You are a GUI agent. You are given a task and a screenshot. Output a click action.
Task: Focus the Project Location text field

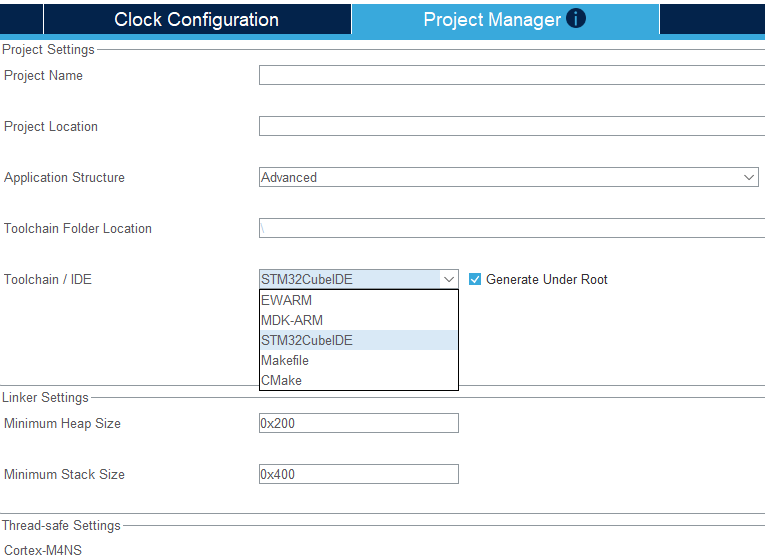pos(512,126)
